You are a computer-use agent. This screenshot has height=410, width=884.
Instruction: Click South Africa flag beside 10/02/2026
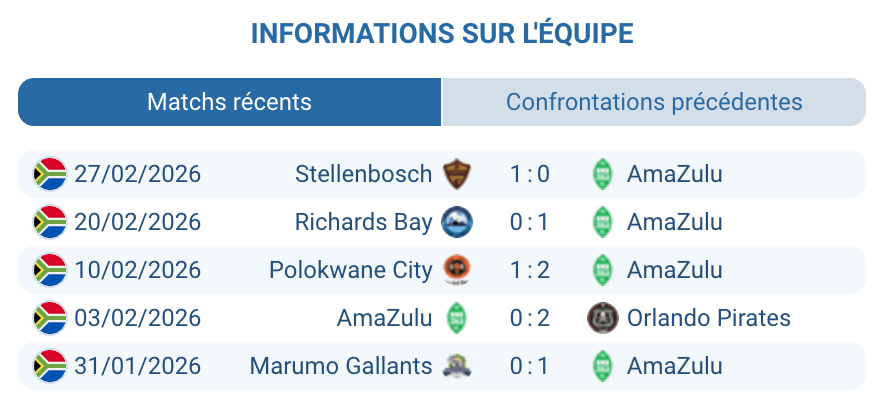click(50, 270)
